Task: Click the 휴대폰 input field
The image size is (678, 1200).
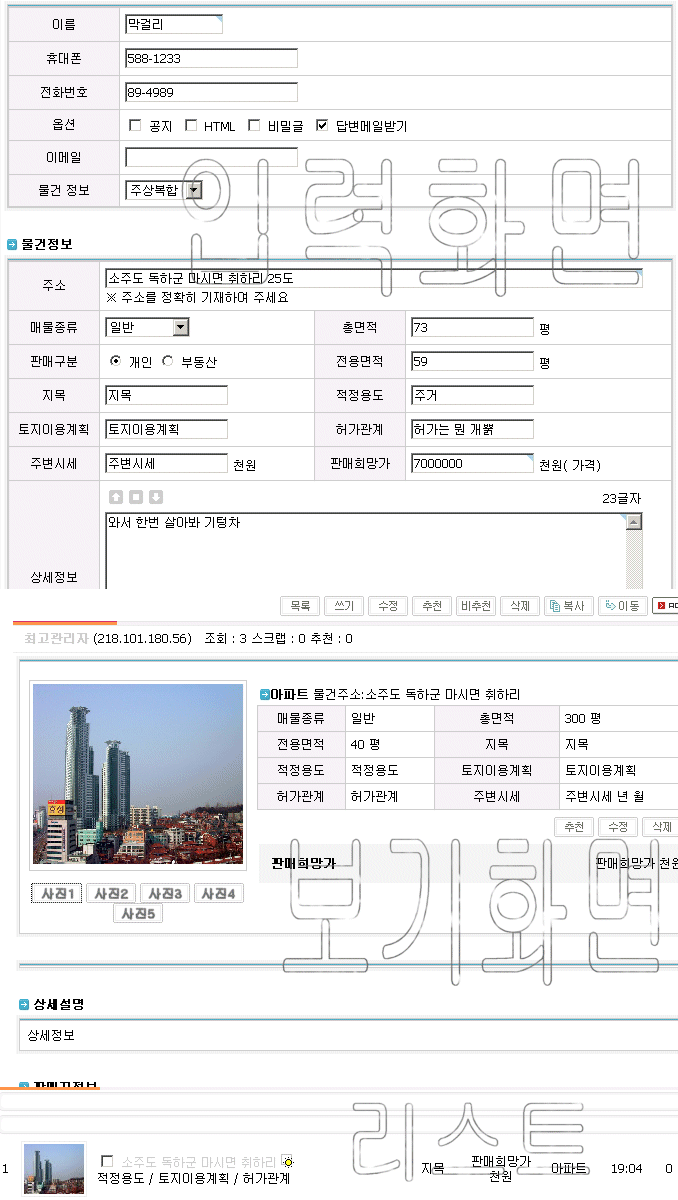Action: click(211, 58)
